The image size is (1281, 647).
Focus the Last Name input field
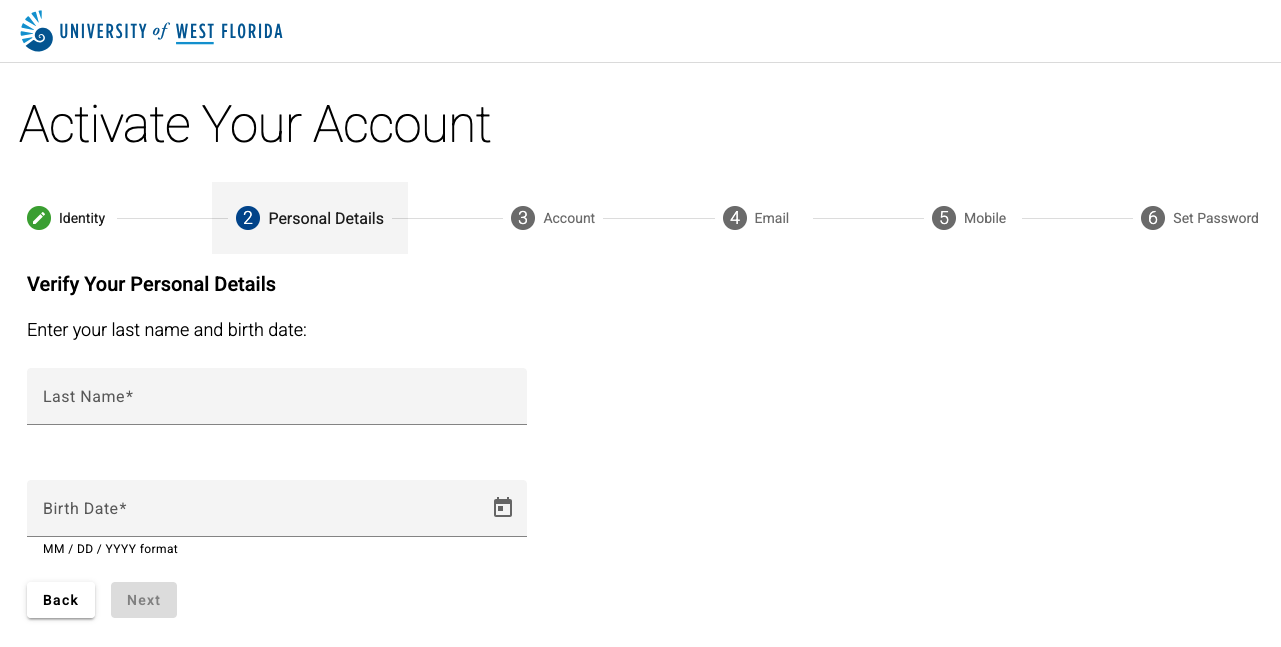pos(277,396)
